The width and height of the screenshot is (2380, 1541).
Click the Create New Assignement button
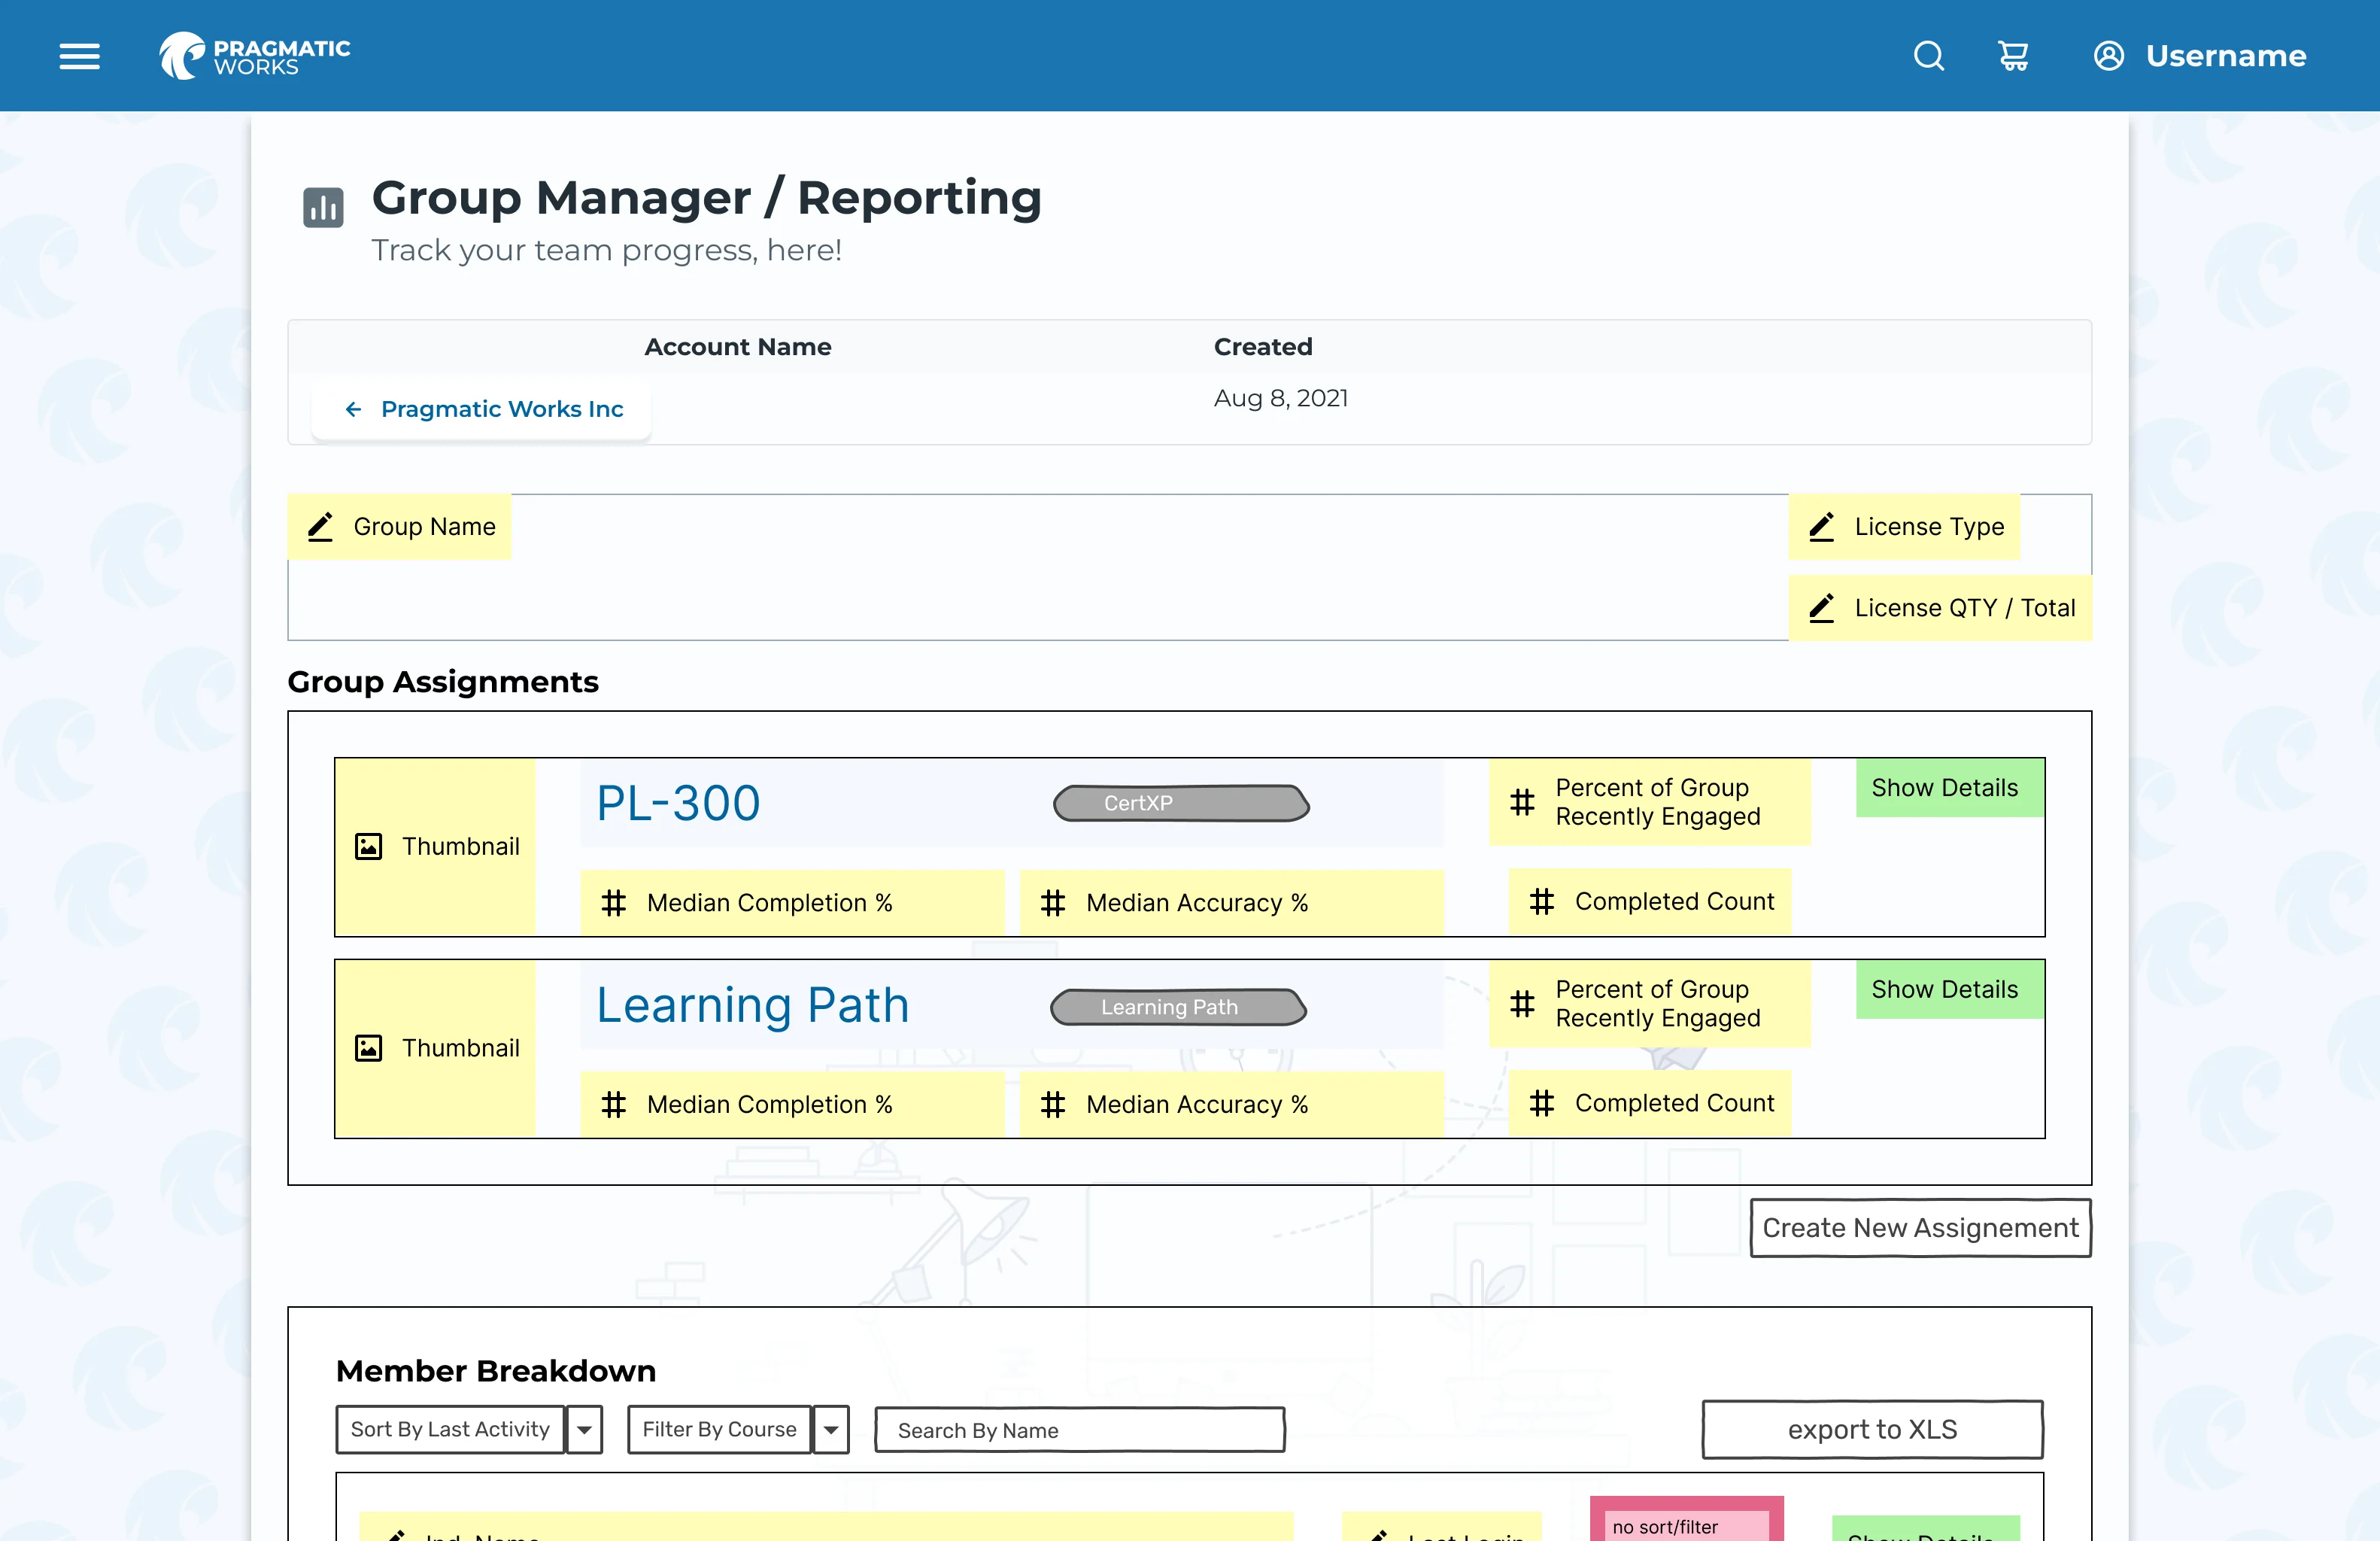coord(1920,1228)
